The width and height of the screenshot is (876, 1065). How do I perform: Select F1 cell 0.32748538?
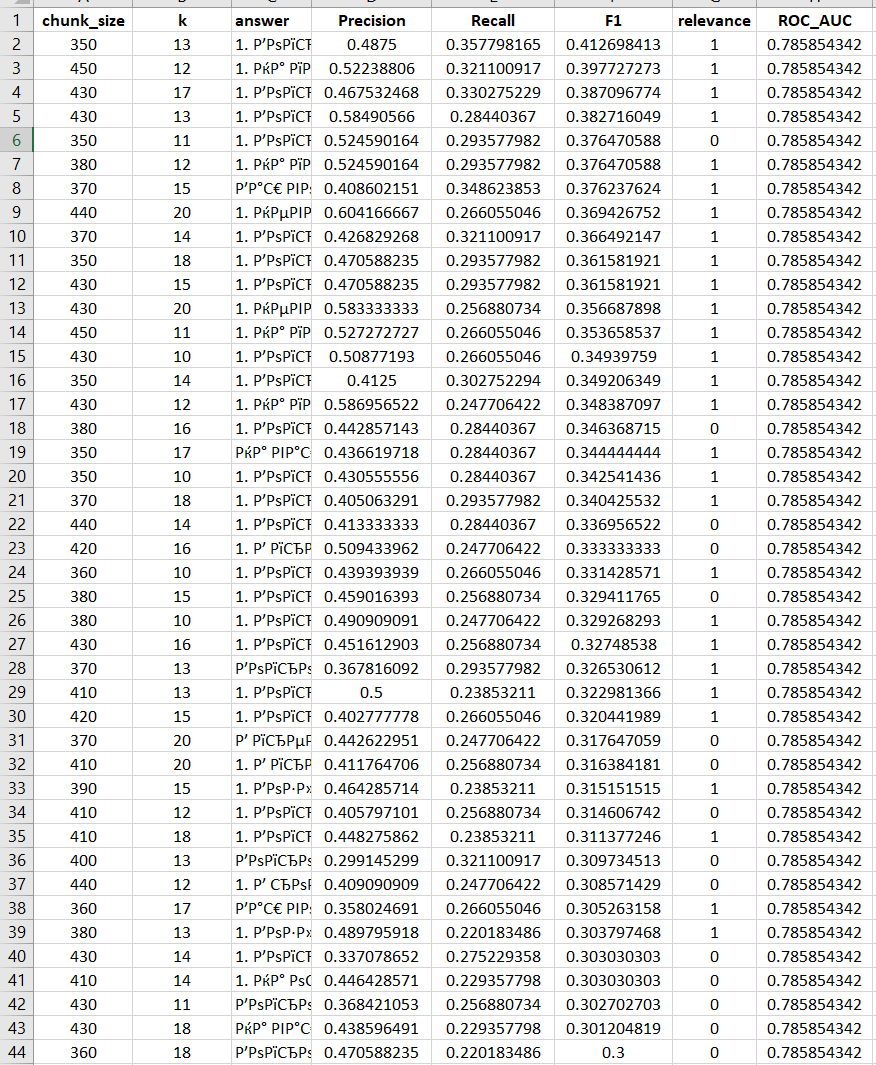[613, 645]
